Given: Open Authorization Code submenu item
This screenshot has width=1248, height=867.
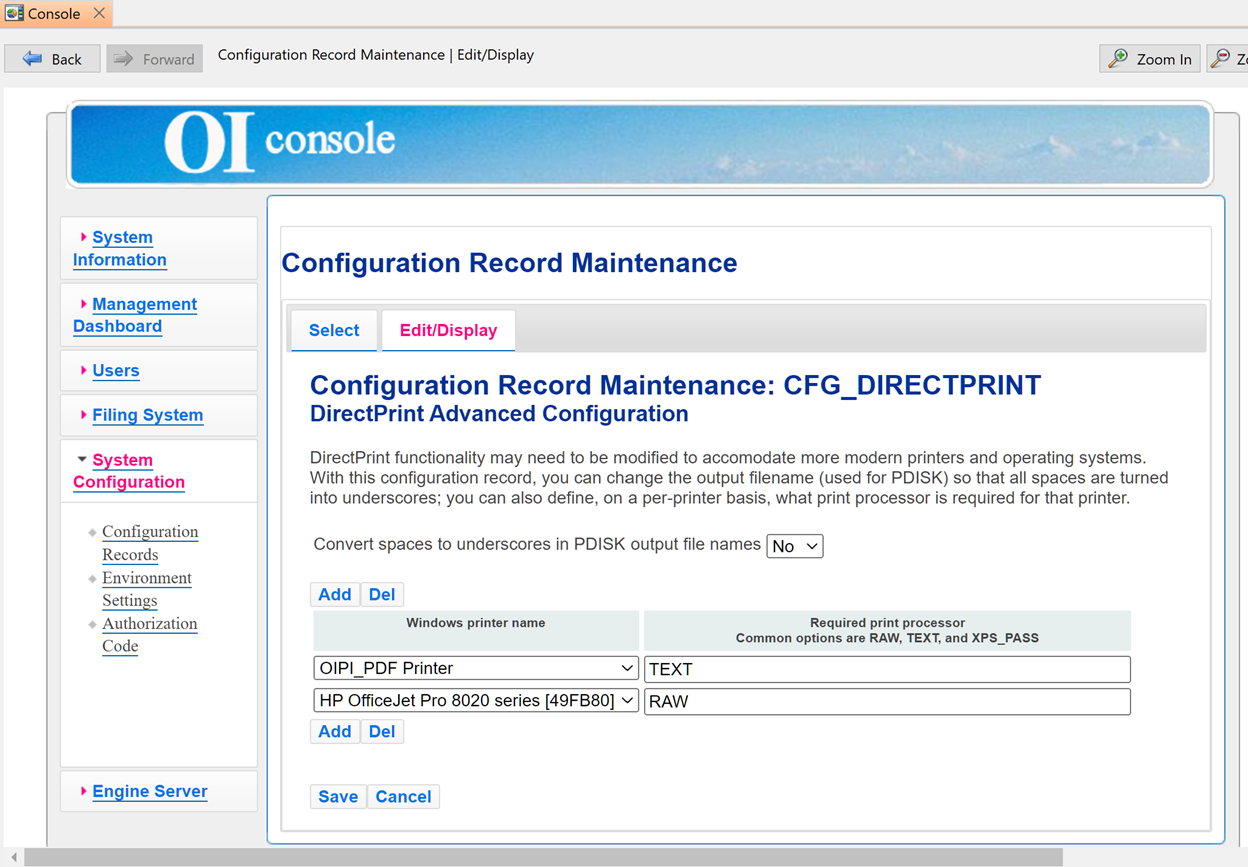Looking at the screenshot, I should tap(150, 634).
